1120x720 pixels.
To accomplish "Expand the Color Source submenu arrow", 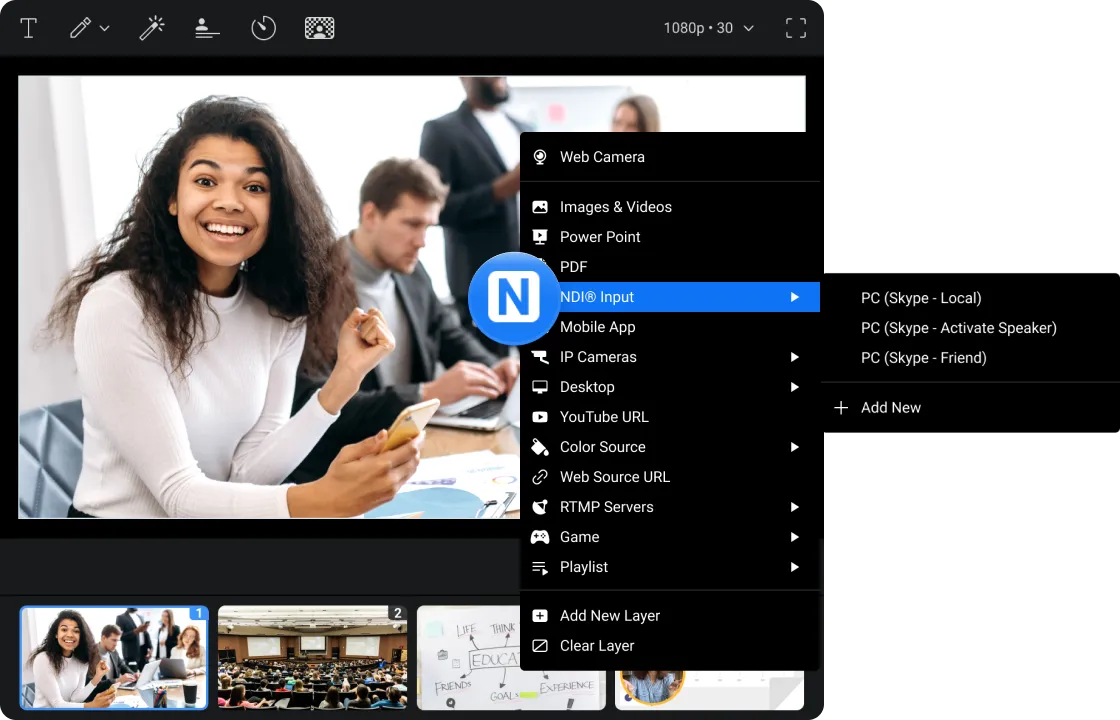I will point(795,447).
